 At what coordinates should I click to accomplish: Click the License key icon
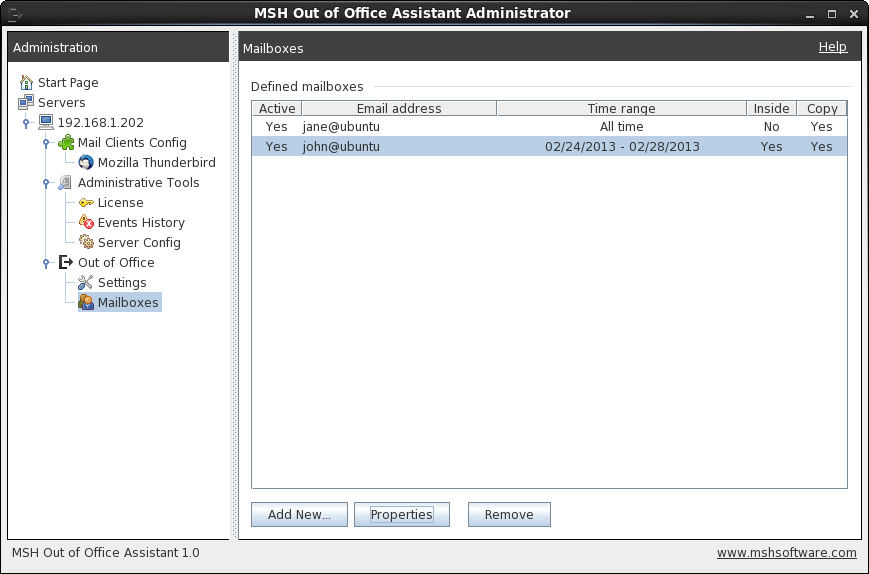(86, 203)
